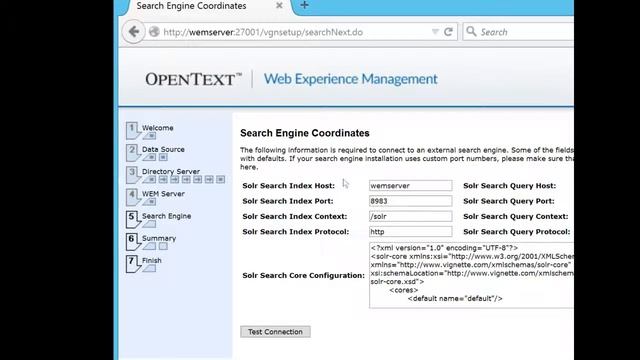The width and height of the screenshot is (640, 360).
Task: Click the Web Experience Management title
Action: [x=351, y=79]
